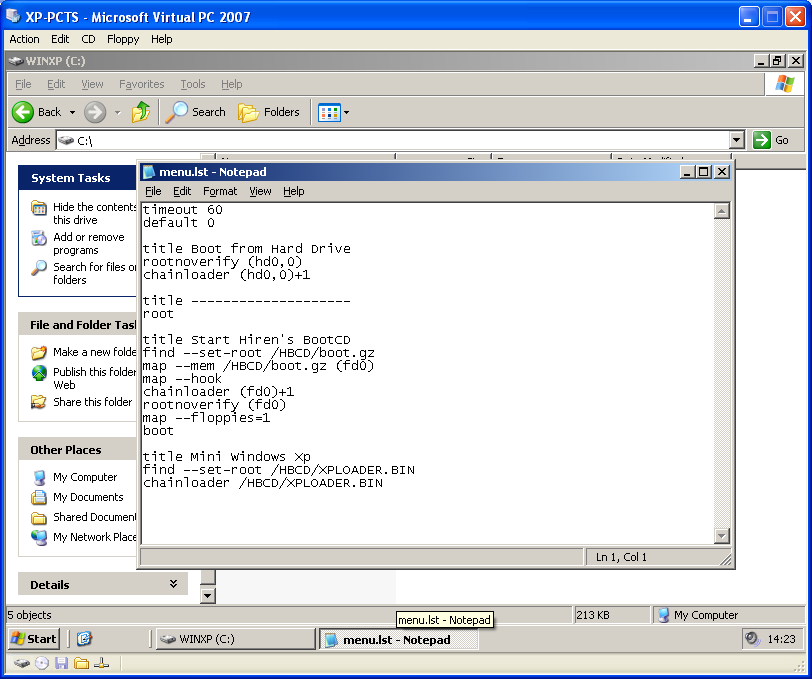The image size is (812, 679).
Task: Open the Forward button history dropdown
Action: [118, 112]
